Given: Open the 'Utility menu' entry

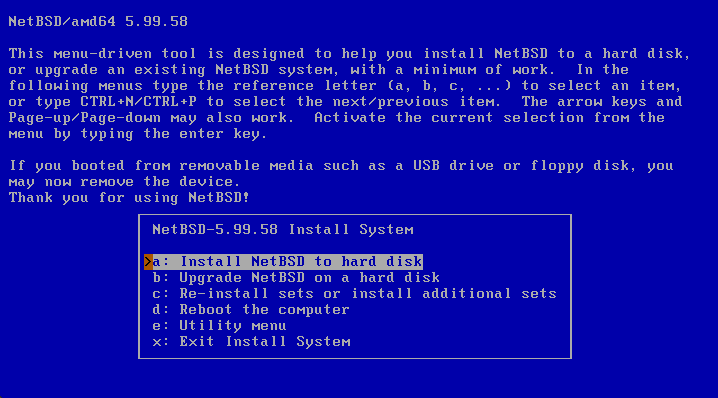Looking at the screenshot, I should [x=219, y=326].
